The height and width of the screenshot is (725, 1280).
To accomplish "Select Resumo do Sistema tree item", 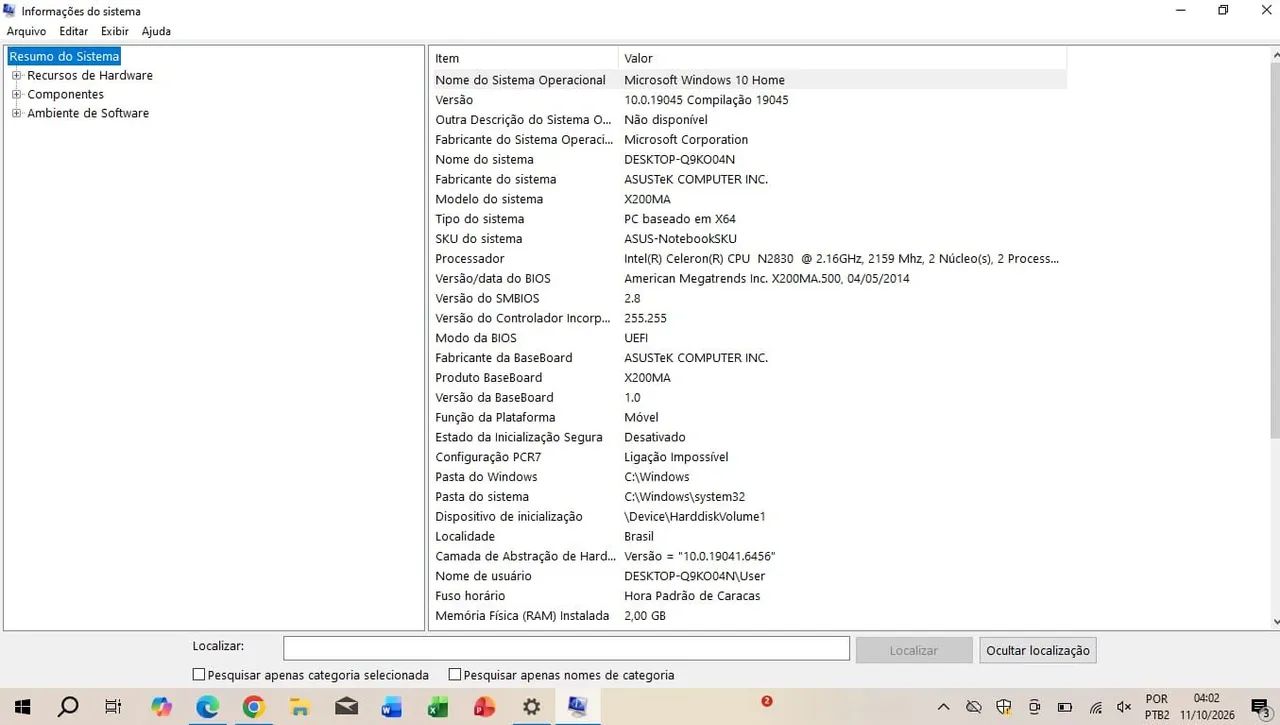I will (x=64, y=56).
